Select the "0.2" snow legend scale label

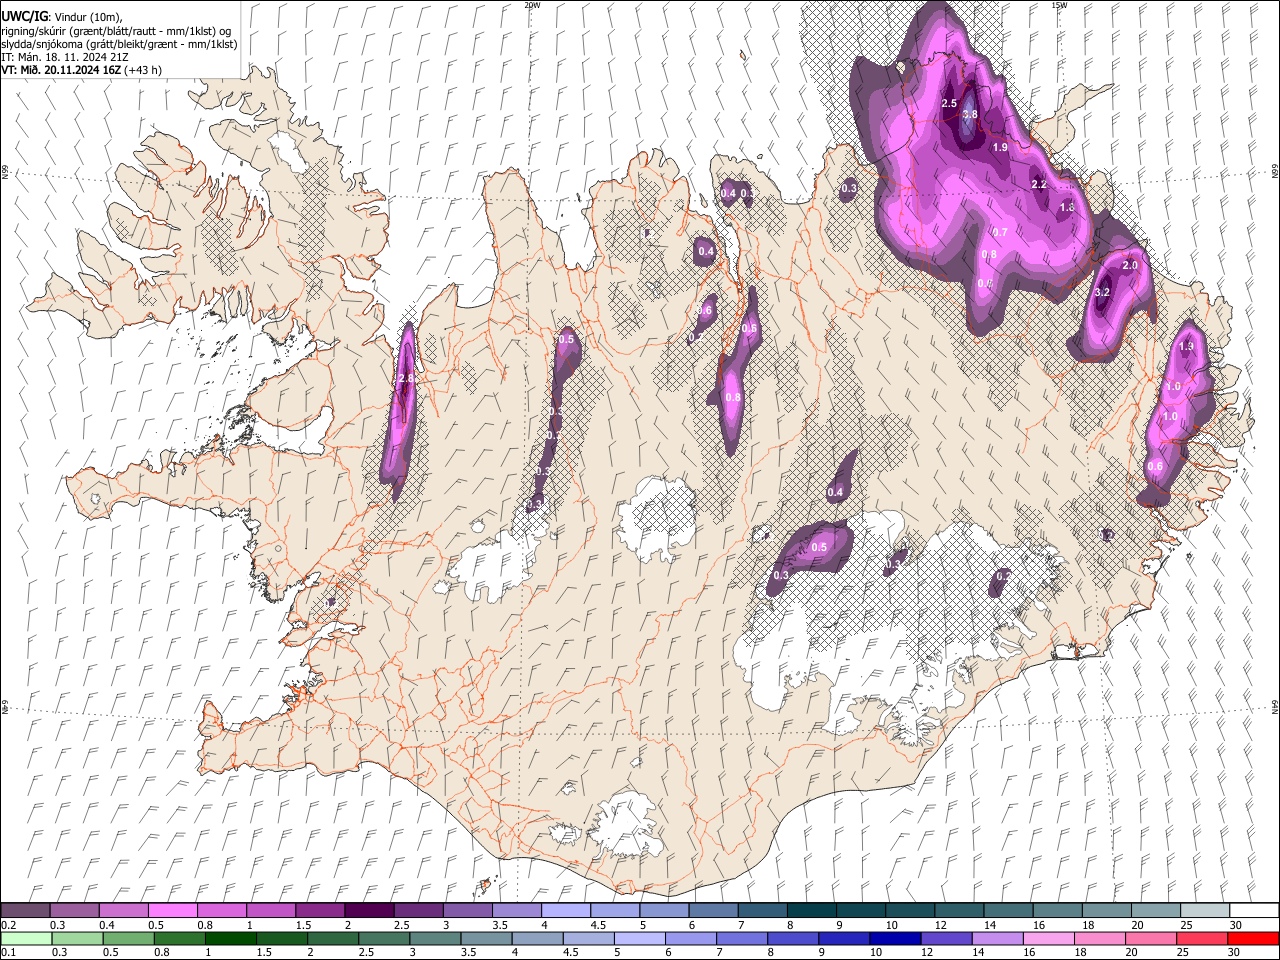[8, 925]
